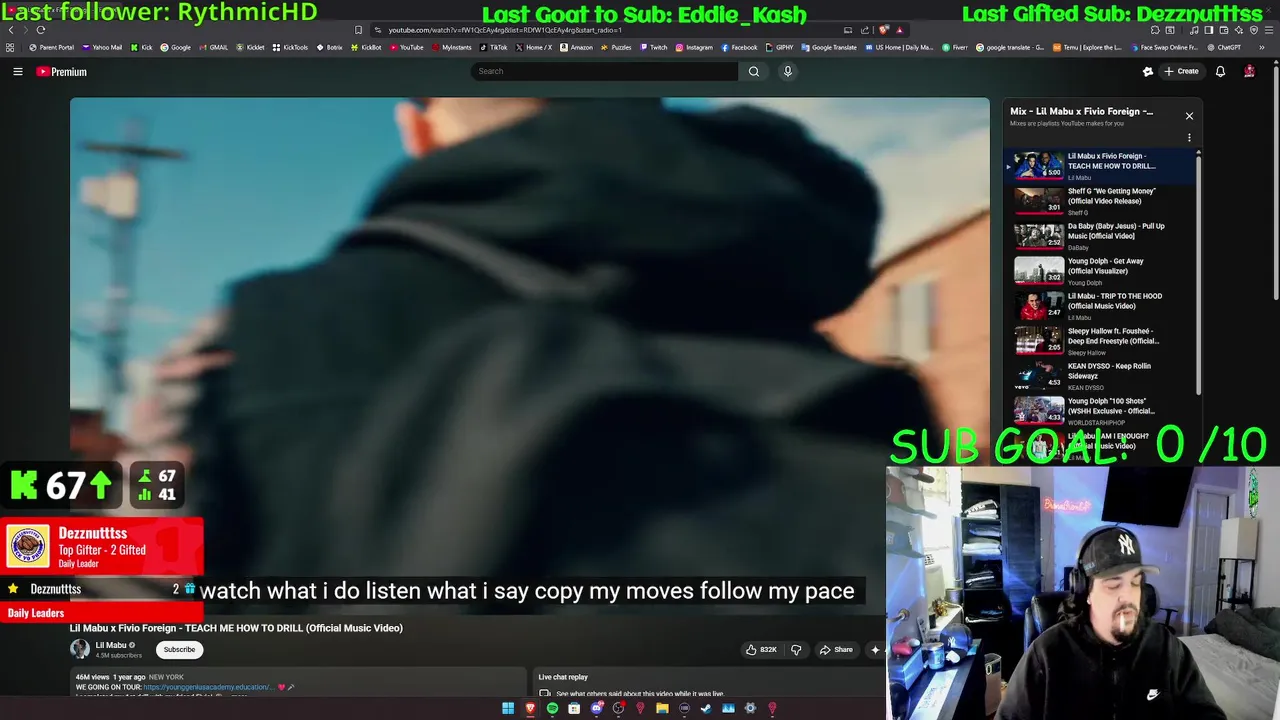This screenshot has height=720, width=1280.
Task: Open the browser menu hamburger
Action: [x=1269, y=30]
